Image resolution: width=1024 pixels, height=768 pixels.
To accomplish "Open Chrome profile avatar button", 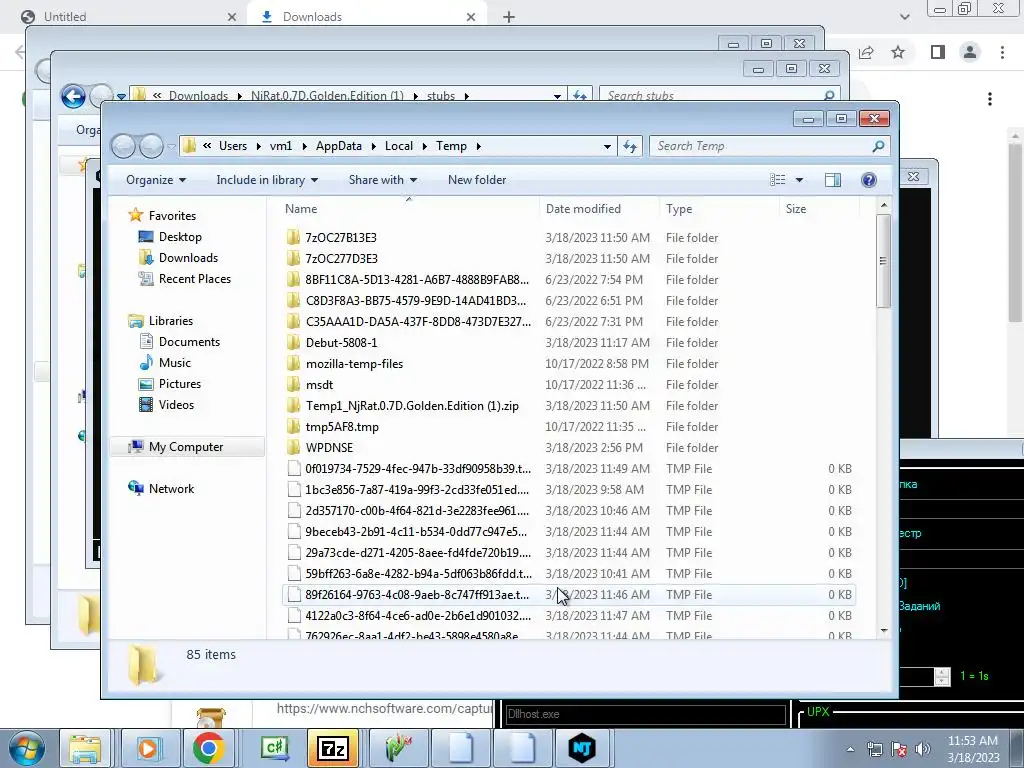I will point(970,52).
